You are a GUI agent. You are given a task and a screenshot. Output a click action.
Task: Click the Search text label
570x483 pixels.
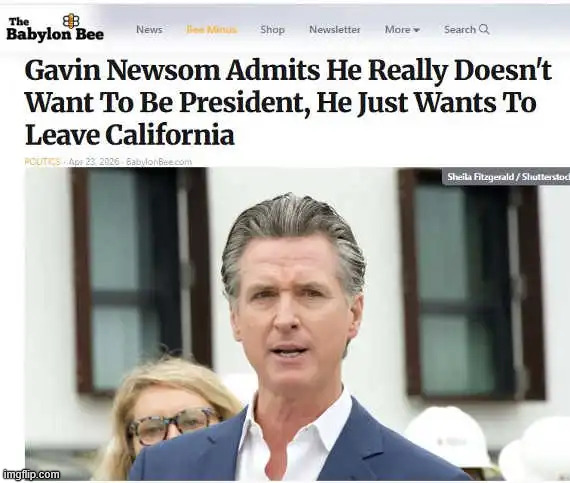(x=460, y=29)
